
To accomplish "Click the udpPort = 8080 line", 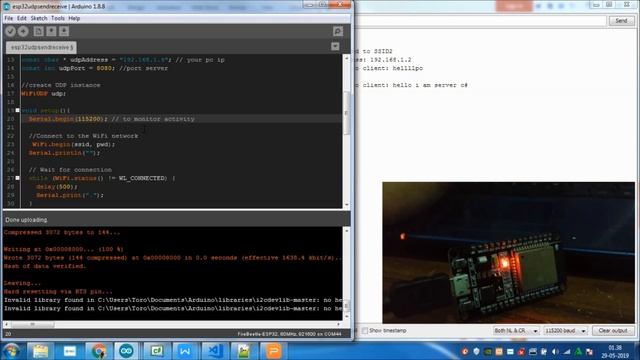I will (x=94, y=68).
